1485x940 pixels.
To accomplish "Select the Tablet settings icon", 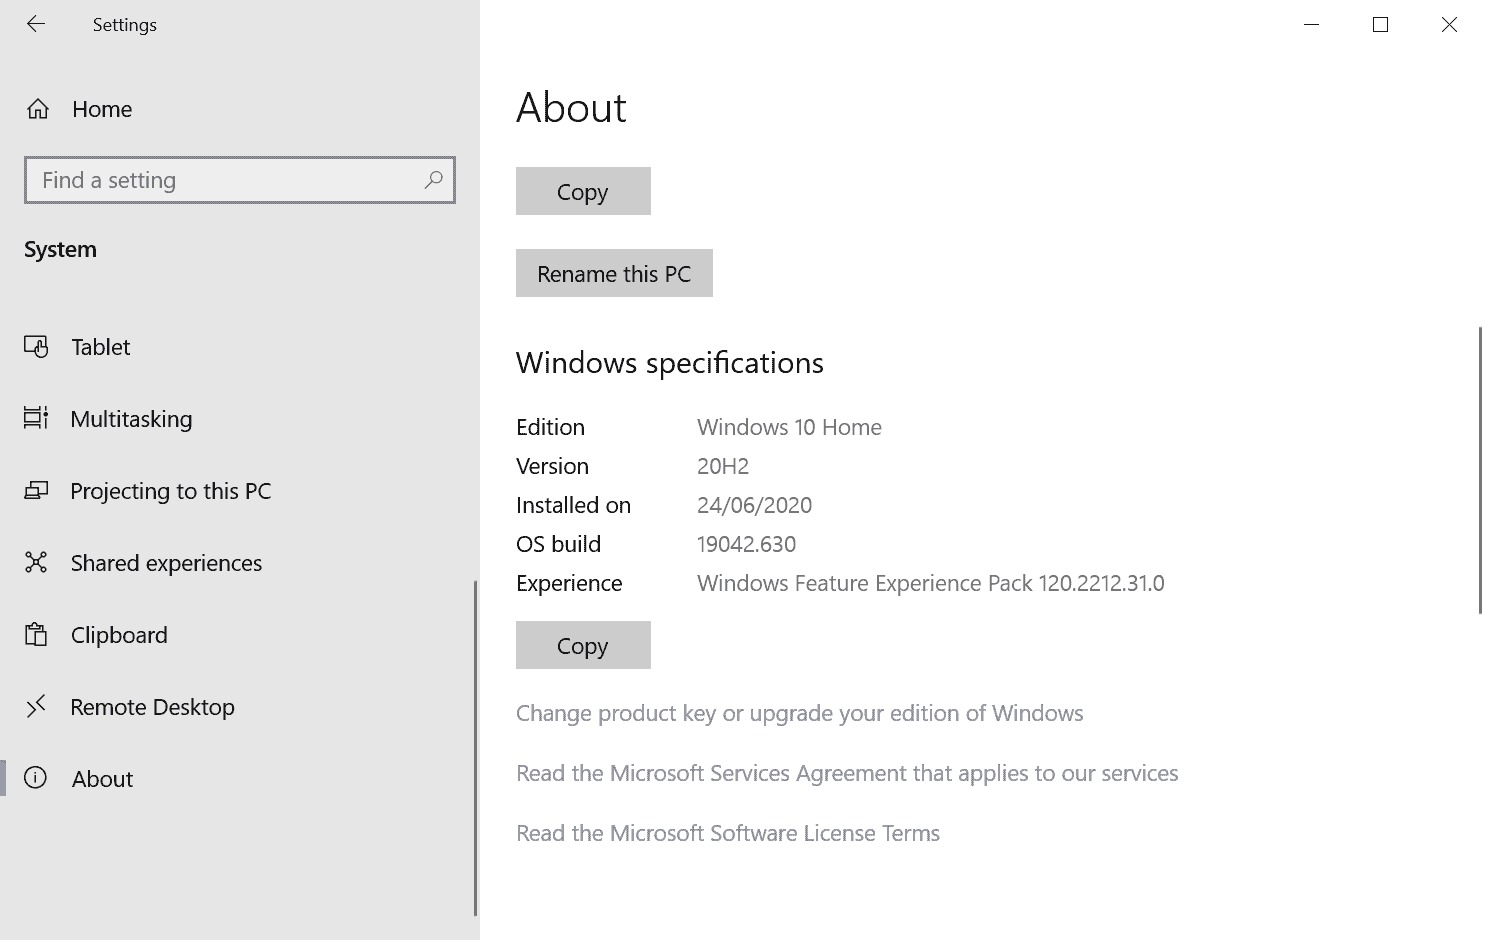I will tap(37, 347).
